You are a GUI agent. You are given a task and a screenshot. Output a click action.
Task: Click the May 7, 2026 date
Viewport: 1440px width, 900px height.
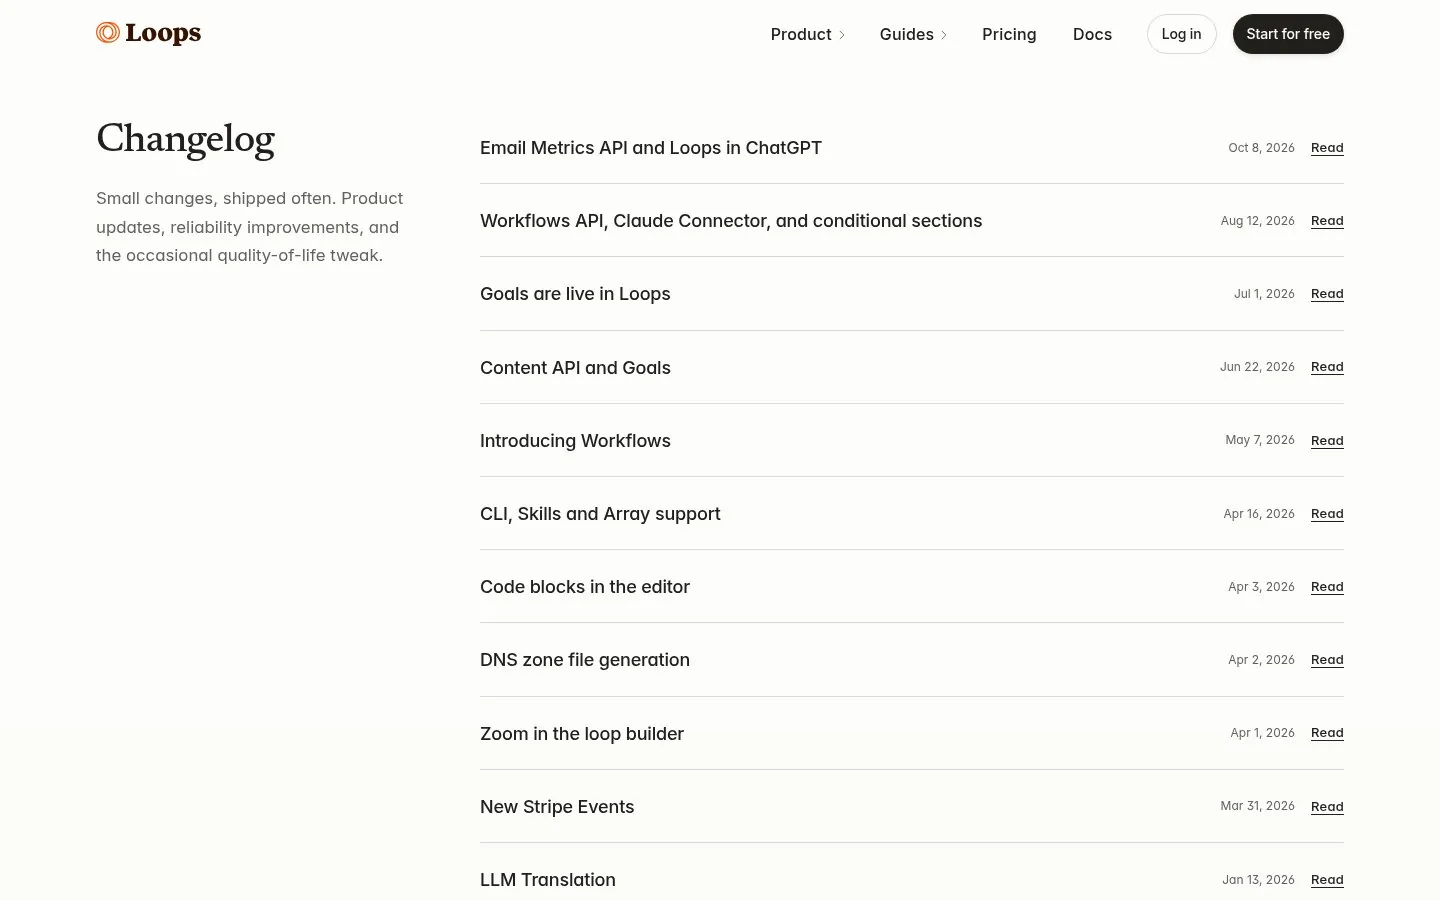pyautogui.click(x=1260, y=440)
